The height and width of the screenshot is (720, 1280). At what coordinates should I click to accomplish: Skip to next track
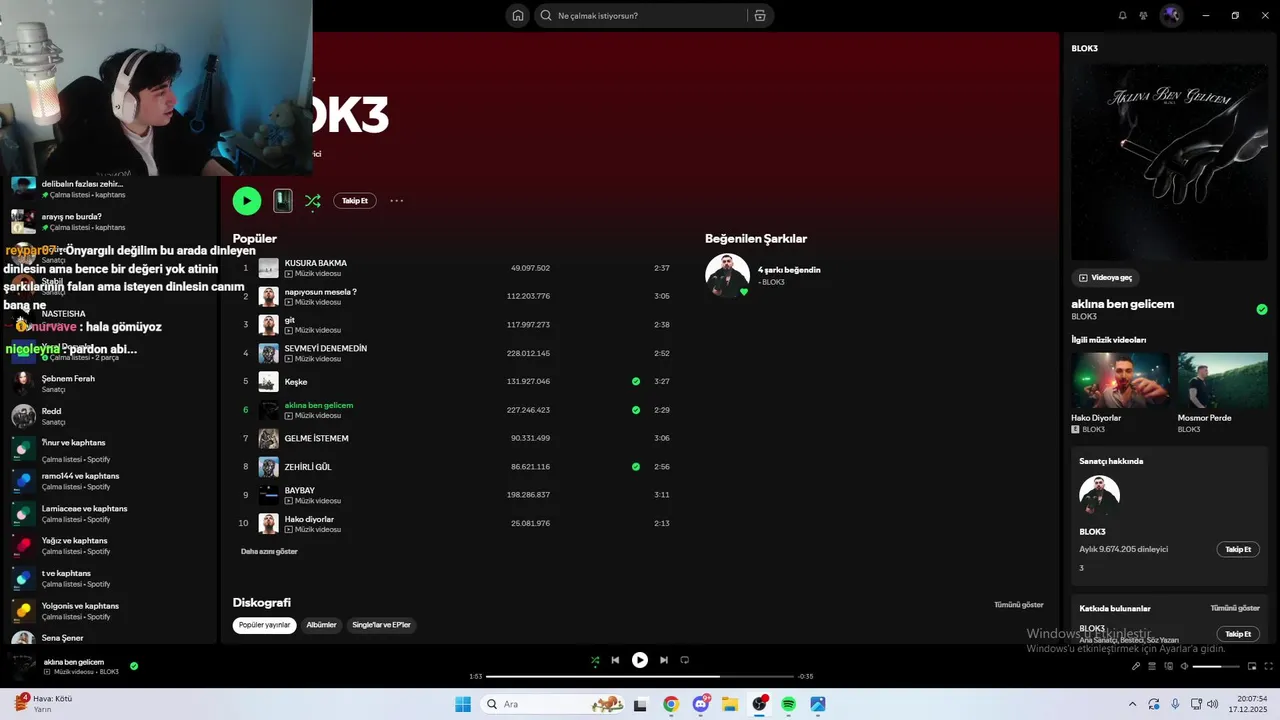[664, 660]
